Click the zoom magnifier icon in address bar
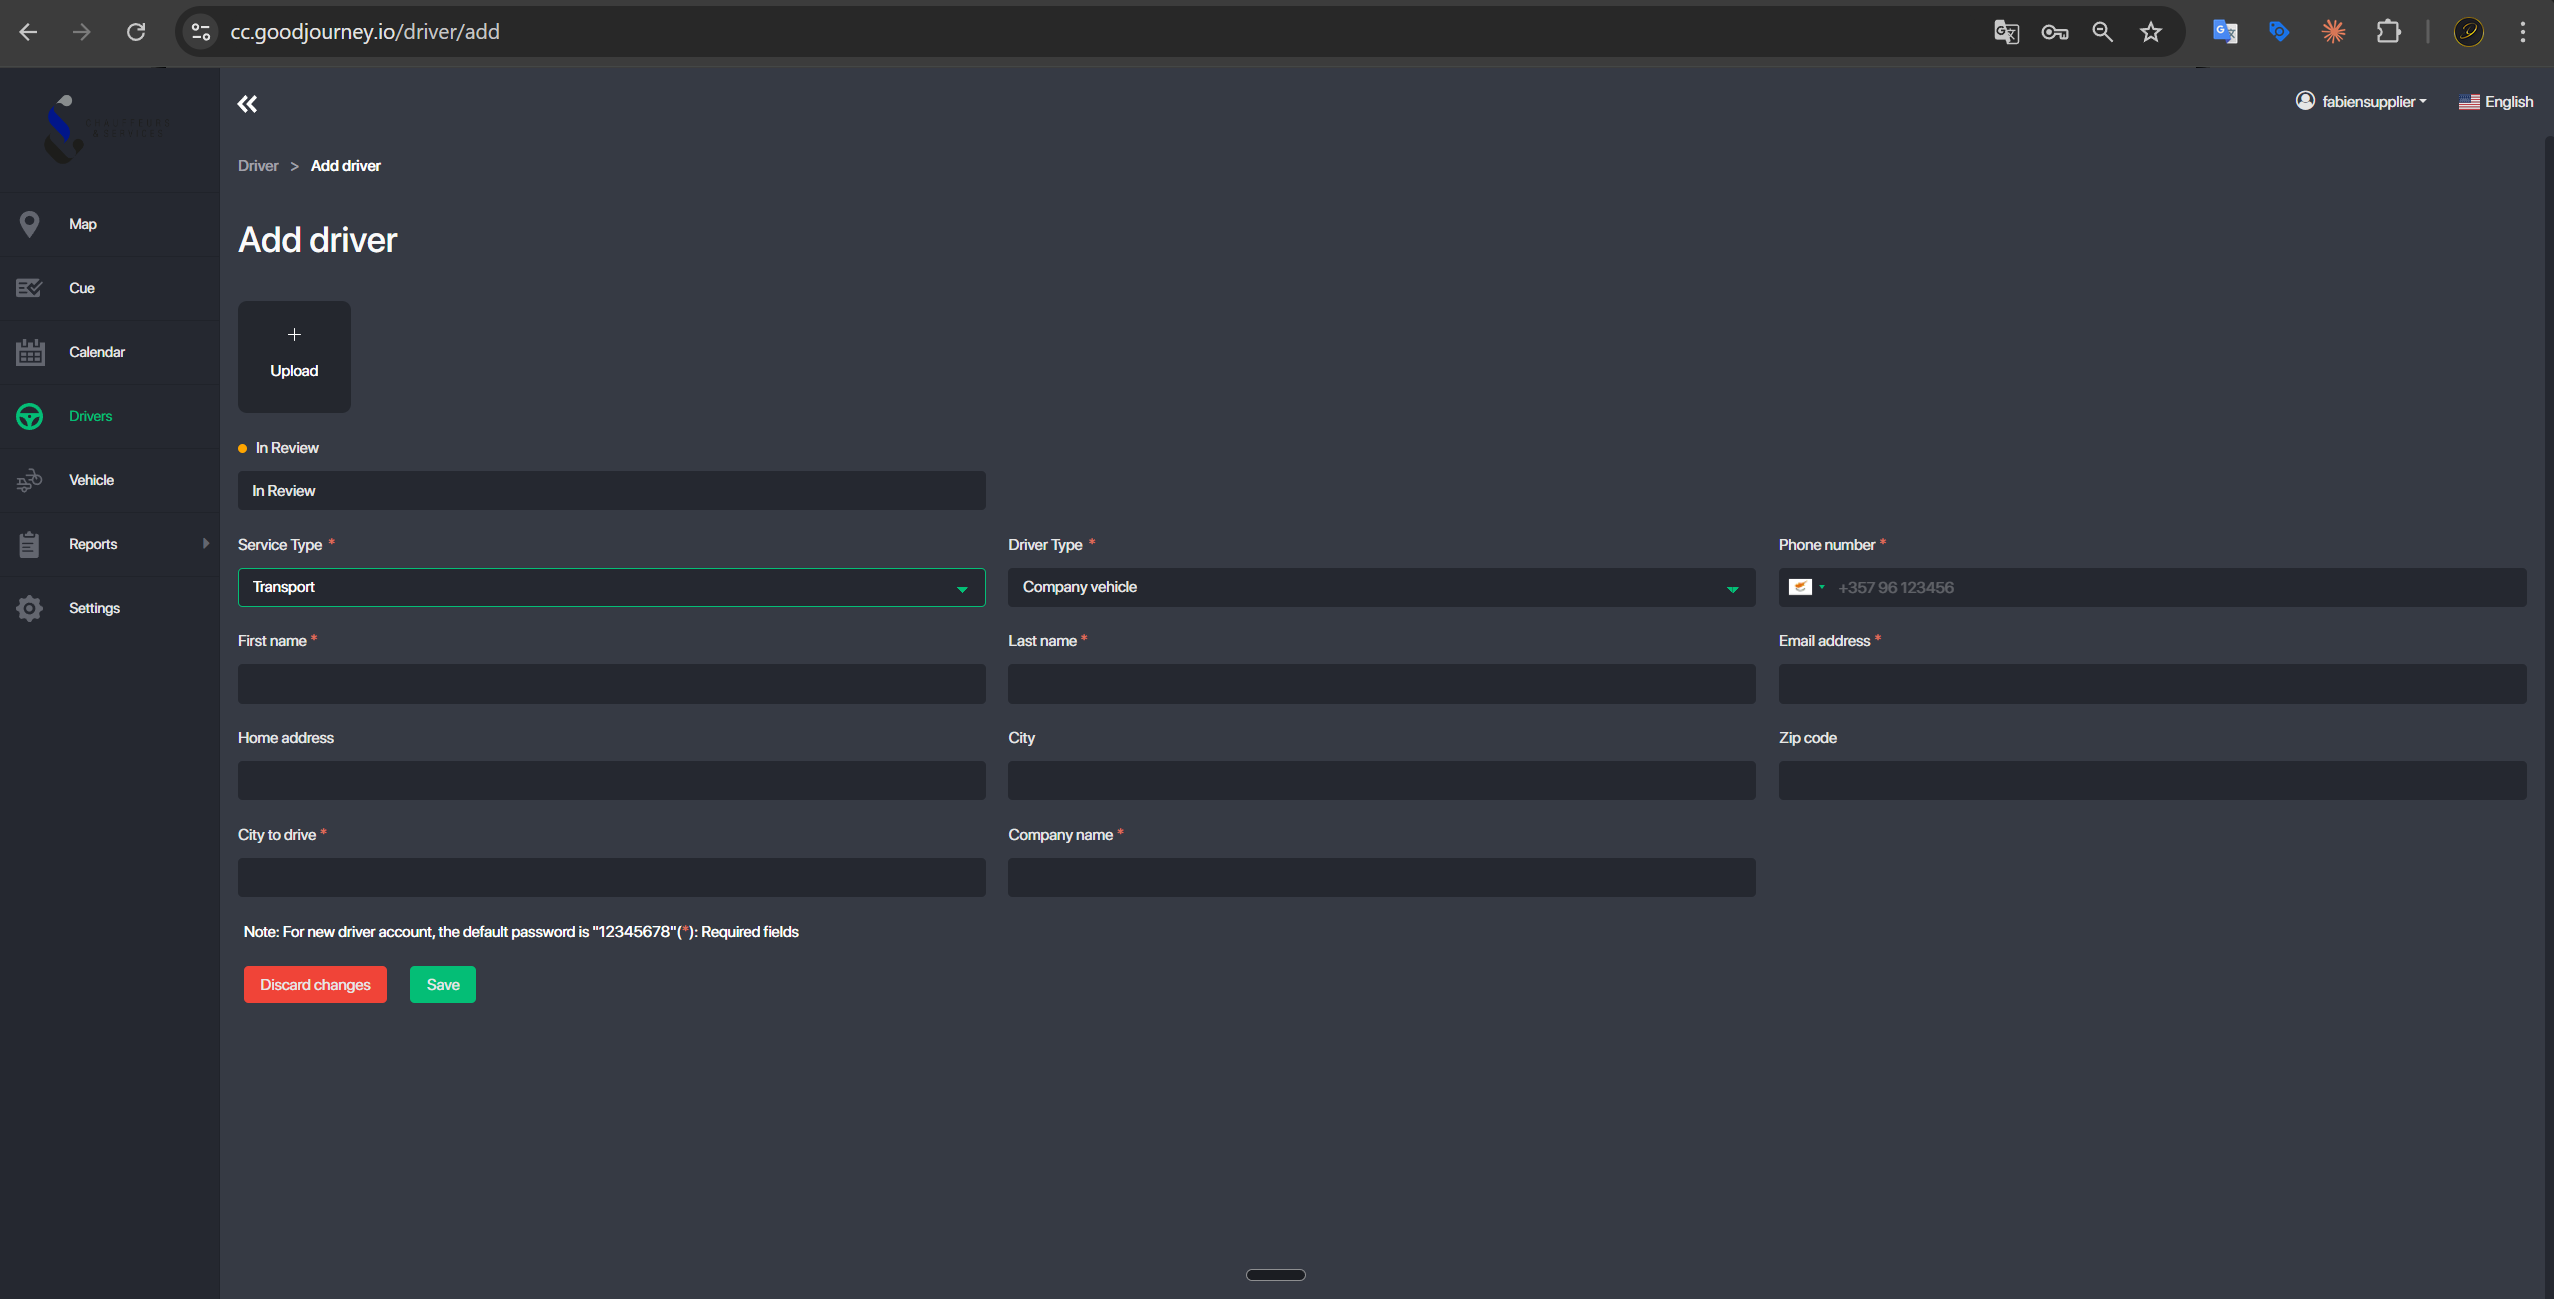 click(x=2102, y=32)
